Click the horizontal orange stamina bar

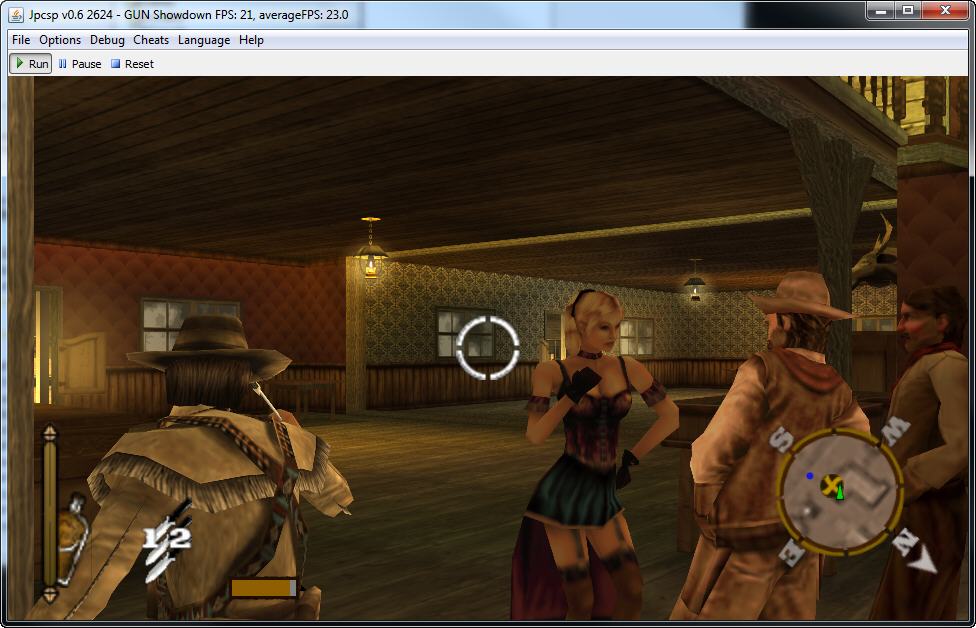pyautogui.click(x=264, y=588)
